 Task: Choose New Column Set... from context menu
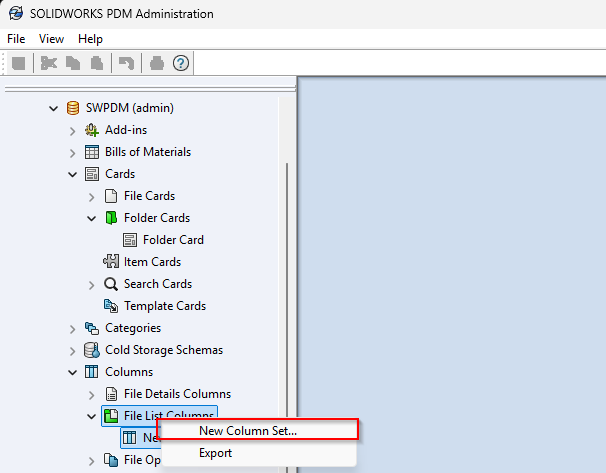(259, 430)
